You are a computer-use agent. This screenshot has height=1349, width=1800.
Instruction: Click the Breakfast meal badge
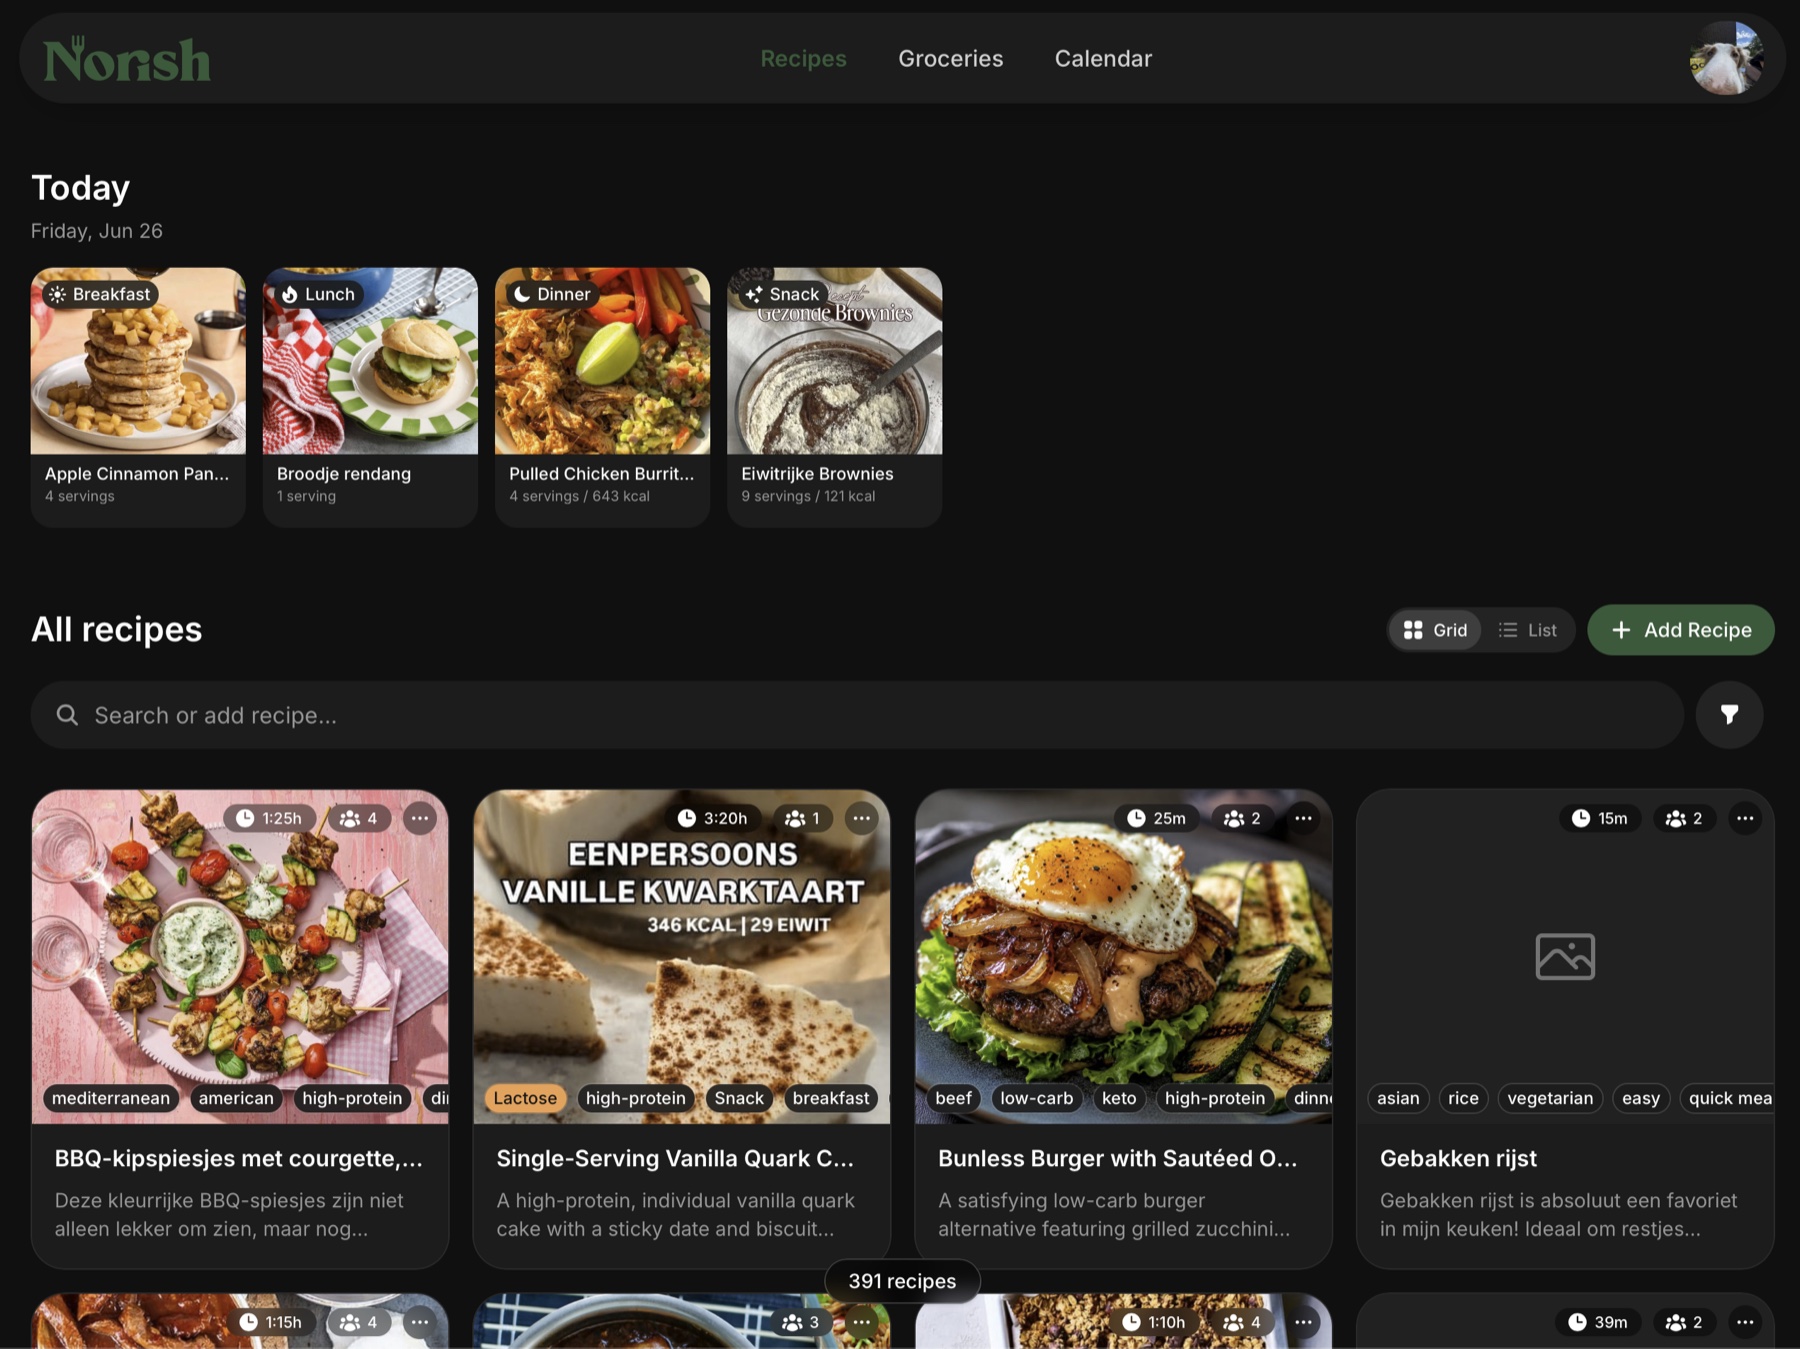click(x=100, y=294)
